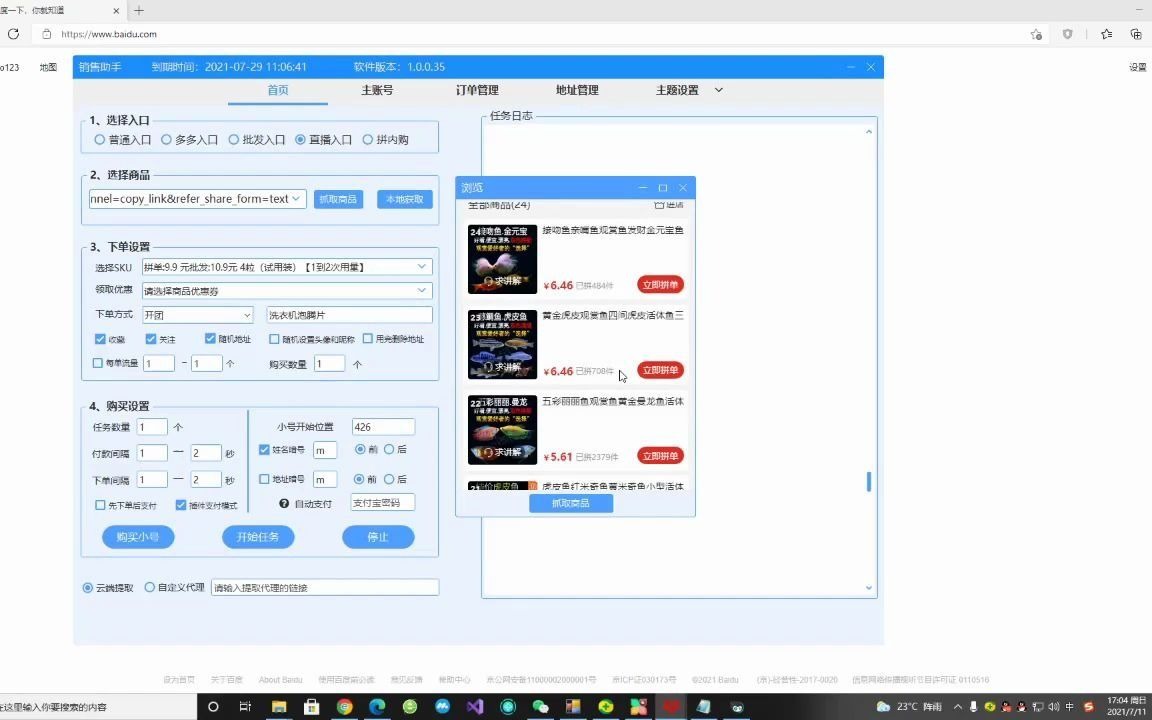Image resolution: width=1152 pixels, height=720 pixels.
Task: Click the first 求讲解 badge on product list
Action: click(x=505, y=281)
